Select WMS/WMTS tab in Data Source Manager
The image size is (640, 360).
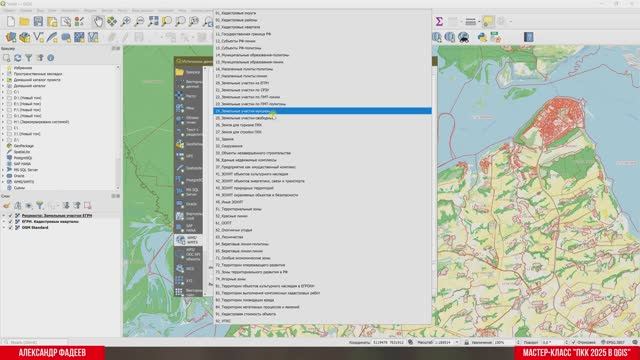click(x=189, y=240)
